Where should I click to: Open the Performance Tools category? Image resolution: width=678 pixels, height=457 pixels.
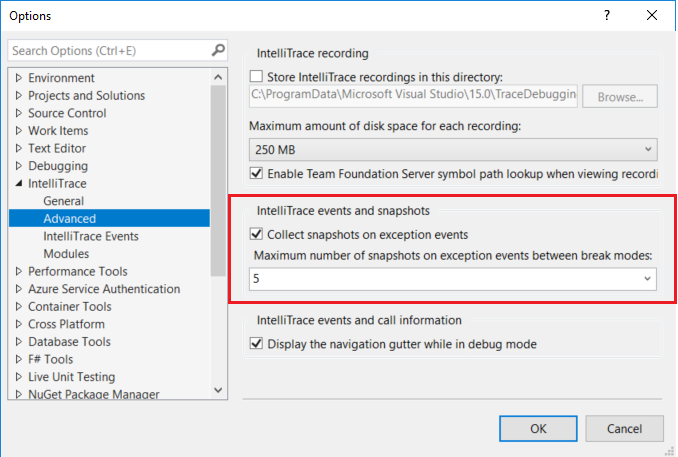[x=77, y=271]
